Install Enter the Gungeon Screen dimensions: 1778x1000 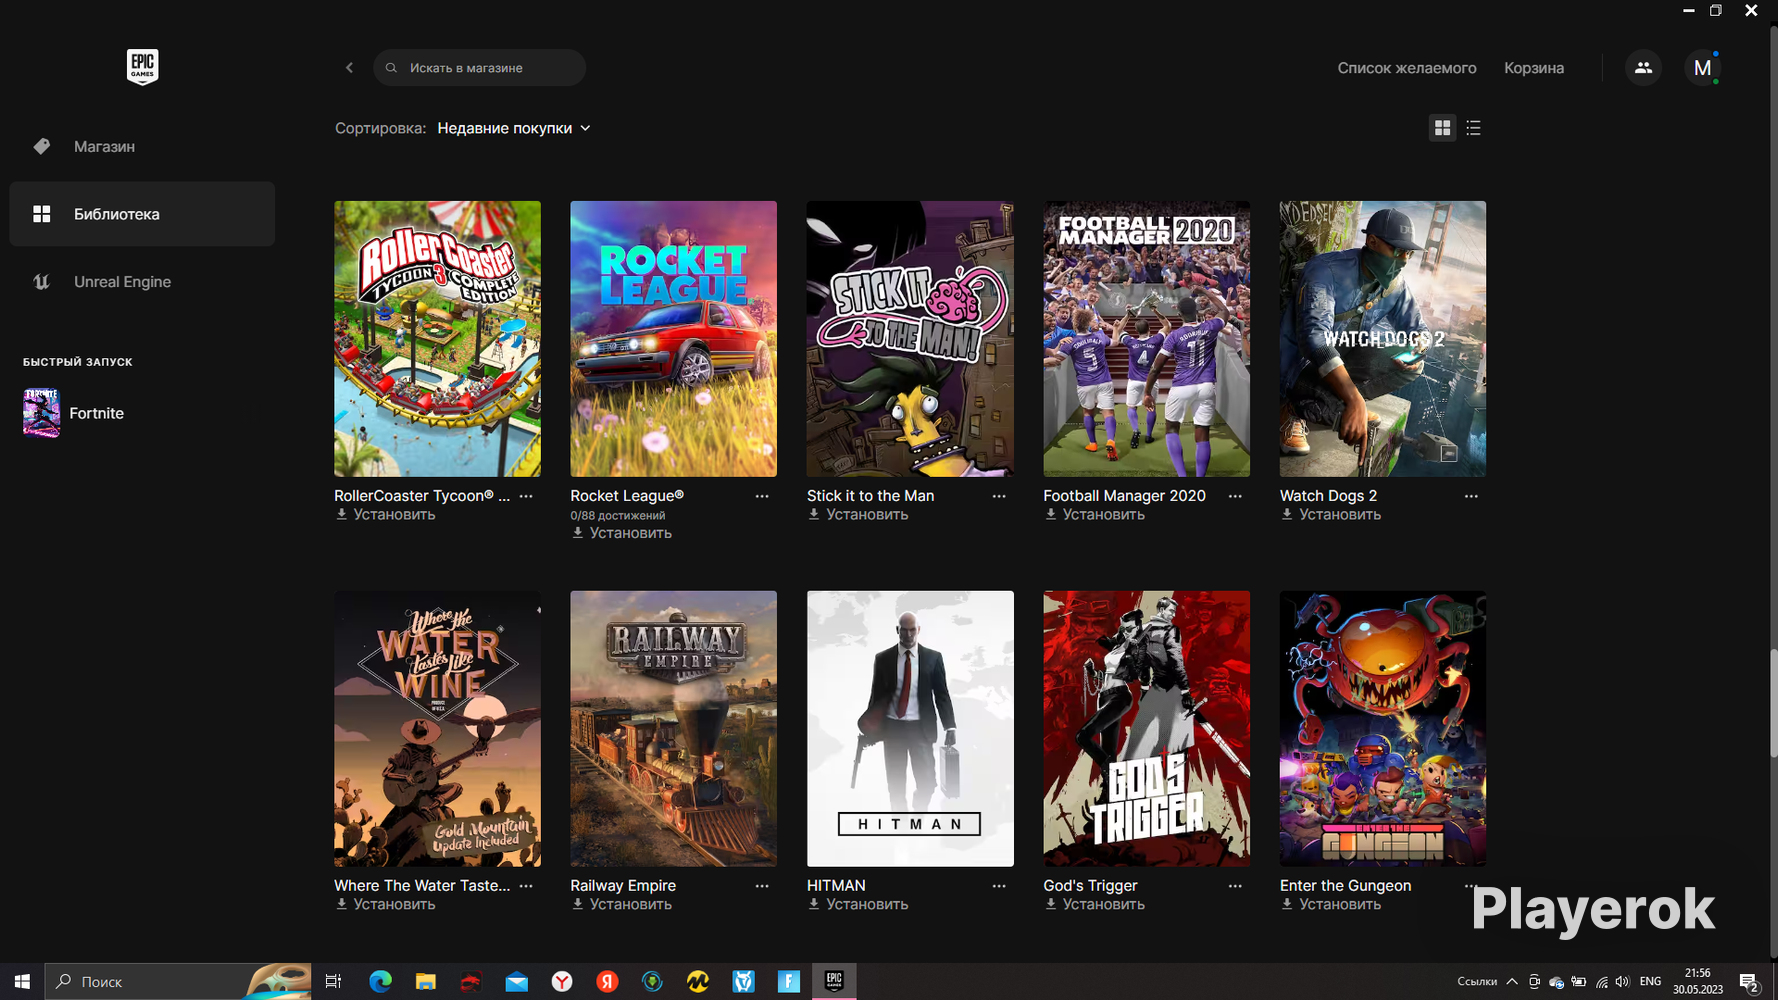click(x=1331, y=905)
